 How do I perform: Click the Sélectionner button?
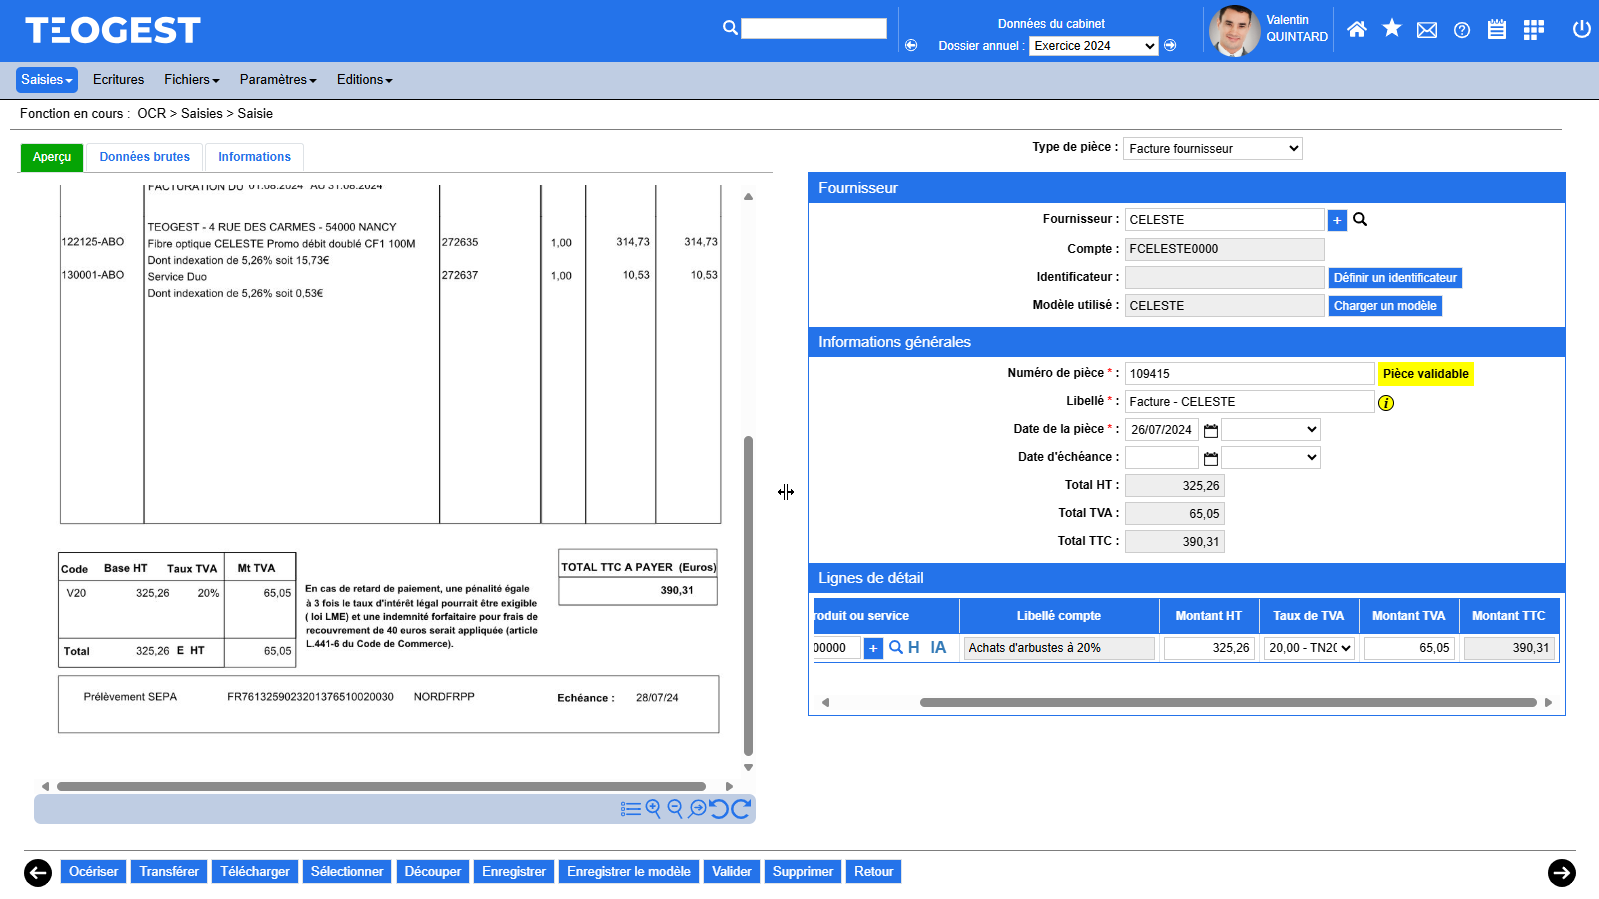(347, 872)
